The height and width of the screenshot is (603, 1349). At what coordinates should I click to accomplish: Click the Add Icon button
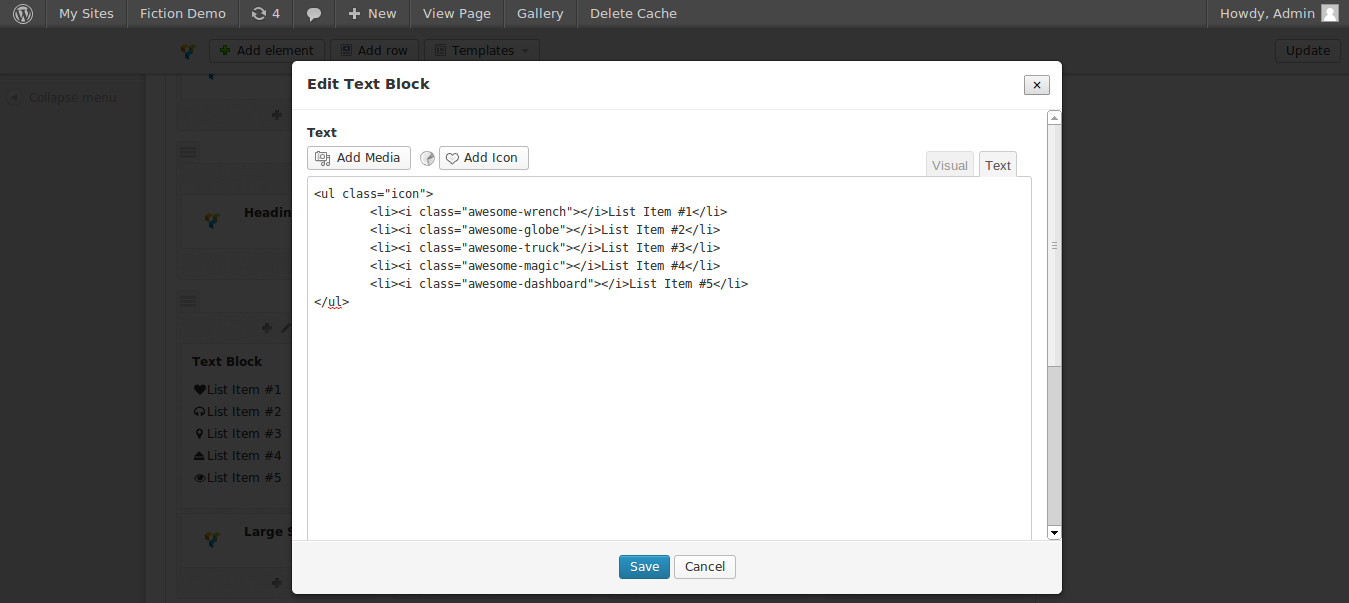(484, 158)
